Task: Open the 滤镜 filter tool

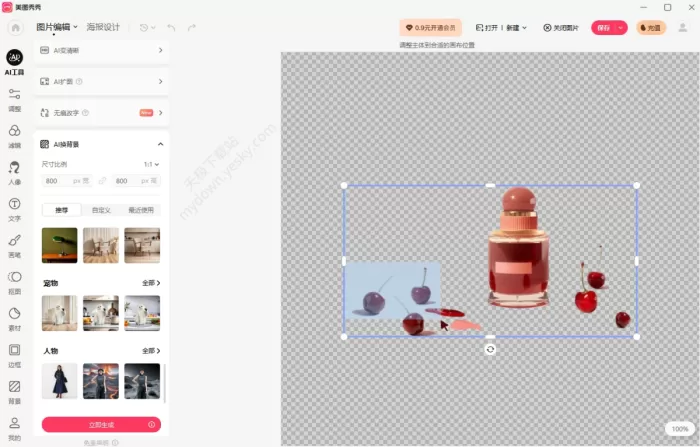Action: [14, 136]
